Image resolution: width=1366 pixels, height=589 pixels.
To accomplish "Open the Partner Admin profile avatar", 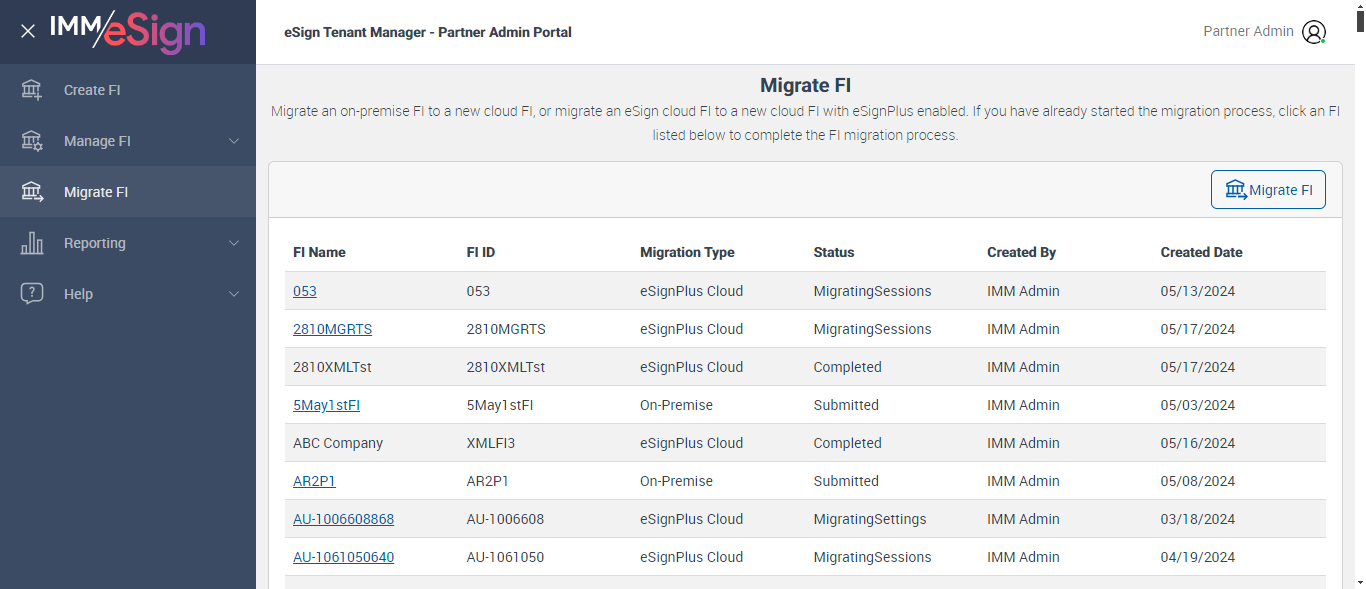I will [1313, 32].
